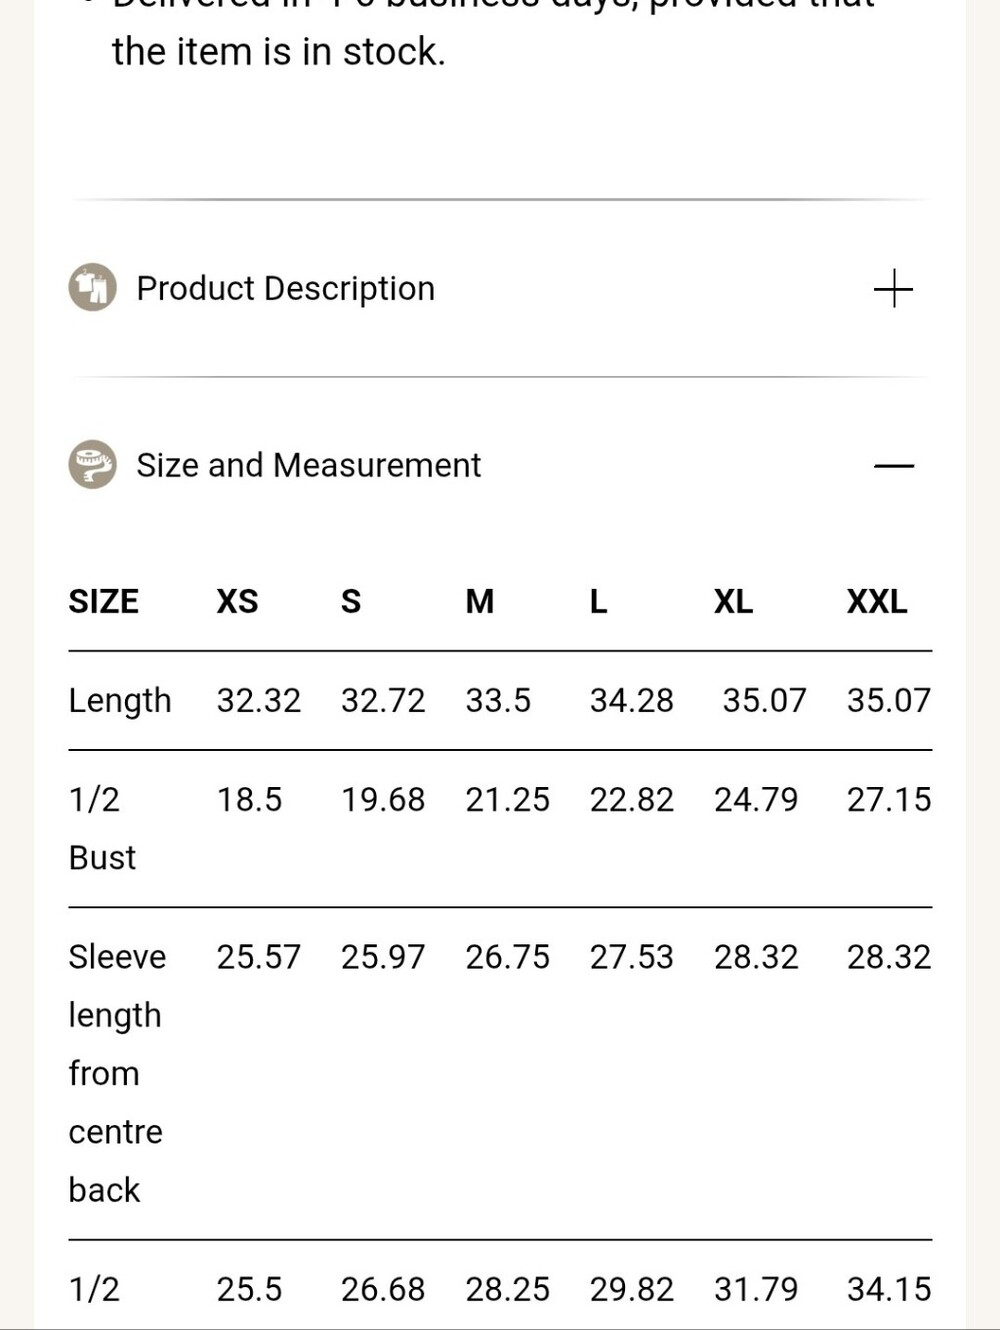This screenshot has height=1330, width=1000.
Task: Click the XS length value 32.32
Action: click(x=259, y=700)
